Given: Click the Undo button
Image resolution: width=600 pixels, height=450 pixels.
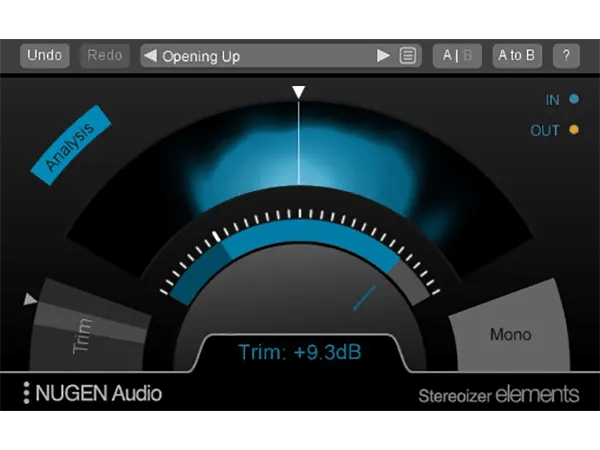Looking at the screenshot, I should pos(44,55).
